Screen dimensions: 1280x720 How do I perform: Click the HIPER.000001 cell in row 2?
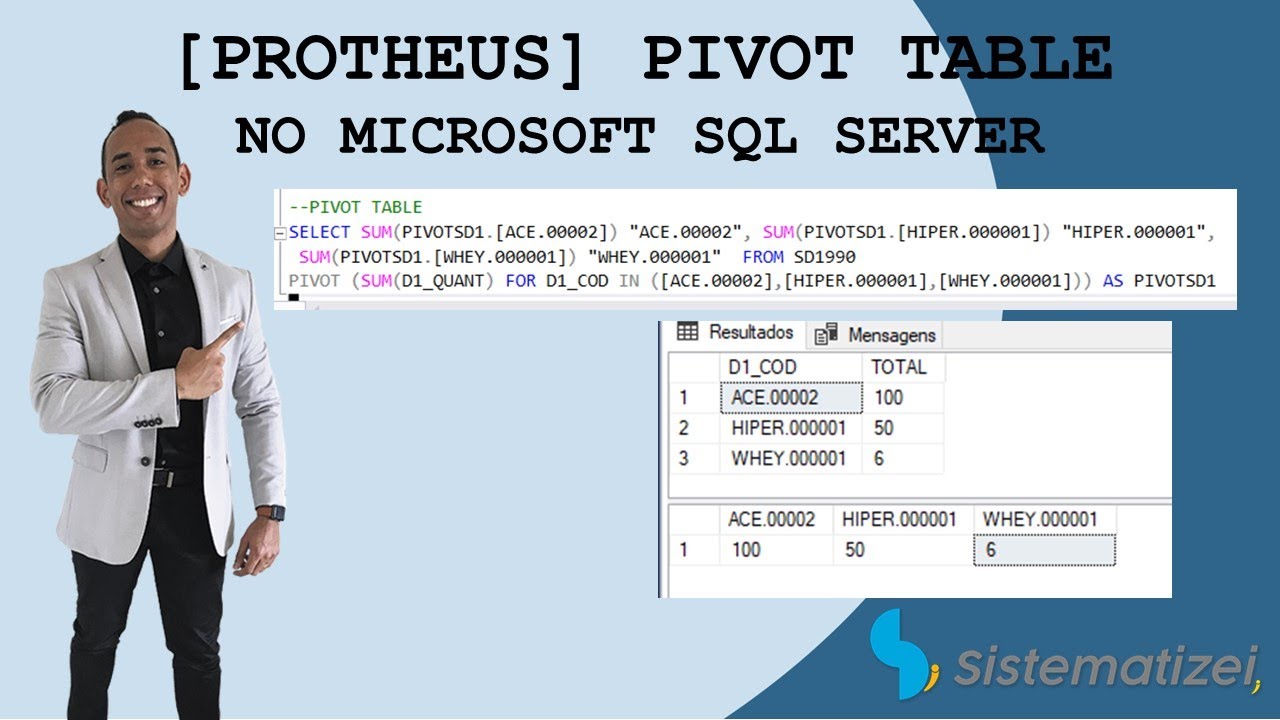(791, 428)
